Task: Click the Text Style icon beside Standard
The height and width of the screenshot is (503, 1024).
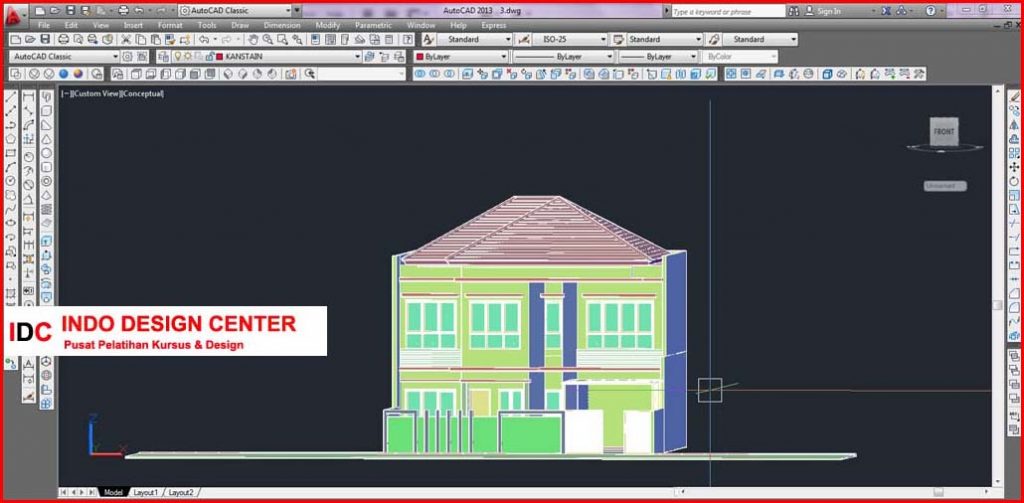Action: pyautogui.click(x=428, y=39)
